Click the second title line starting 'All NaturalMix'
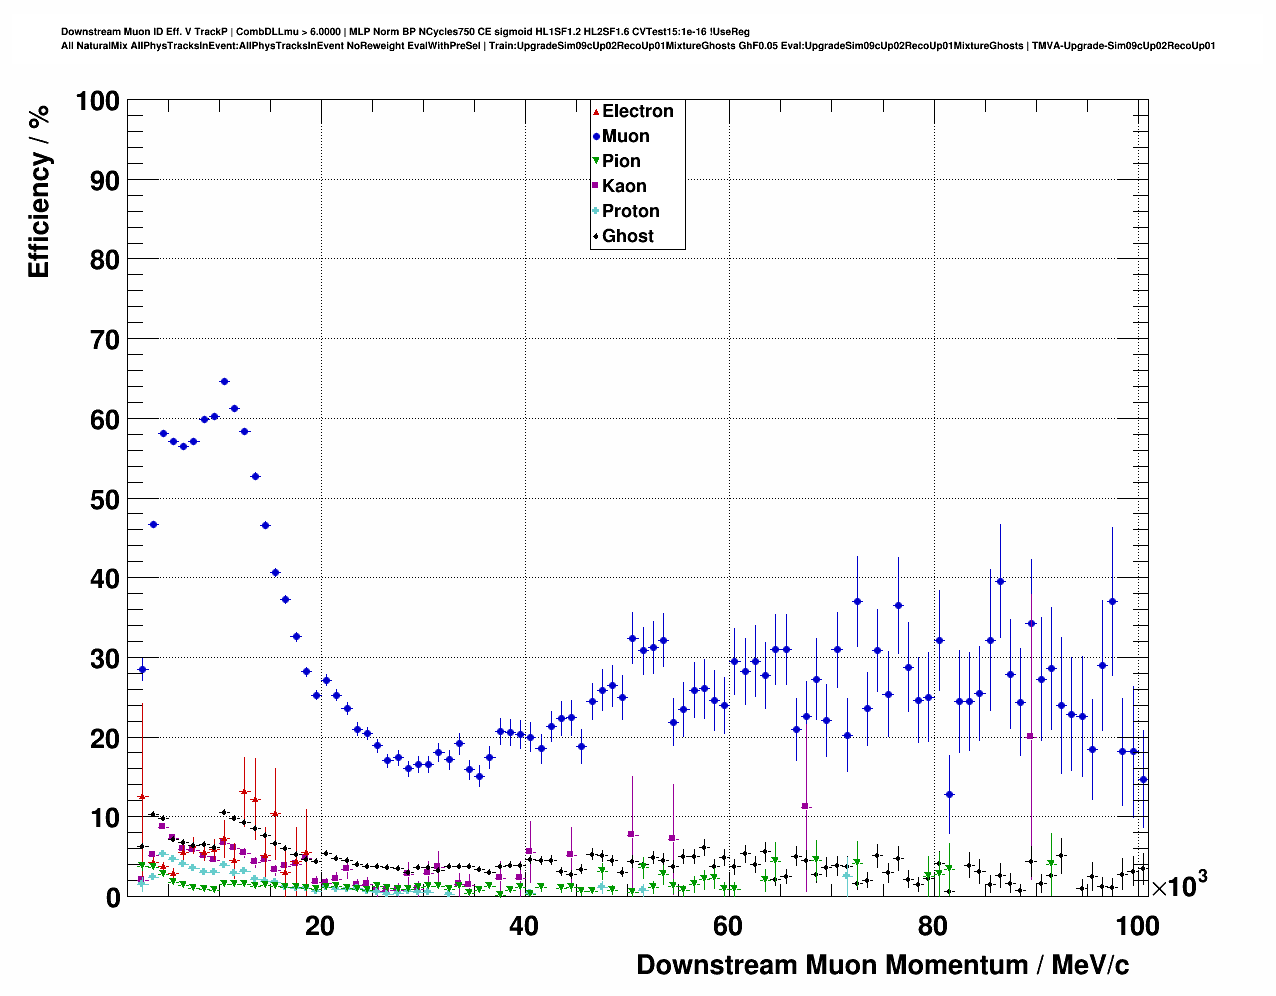This screenshot has height=996, width=1276. [x=638, y=46]
